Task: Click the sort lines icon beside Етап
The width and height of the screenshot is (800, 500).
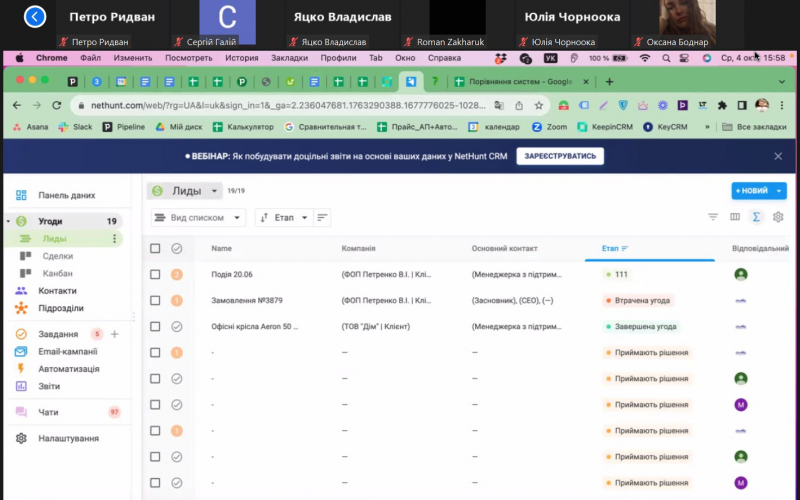Action: coord(322,218)
